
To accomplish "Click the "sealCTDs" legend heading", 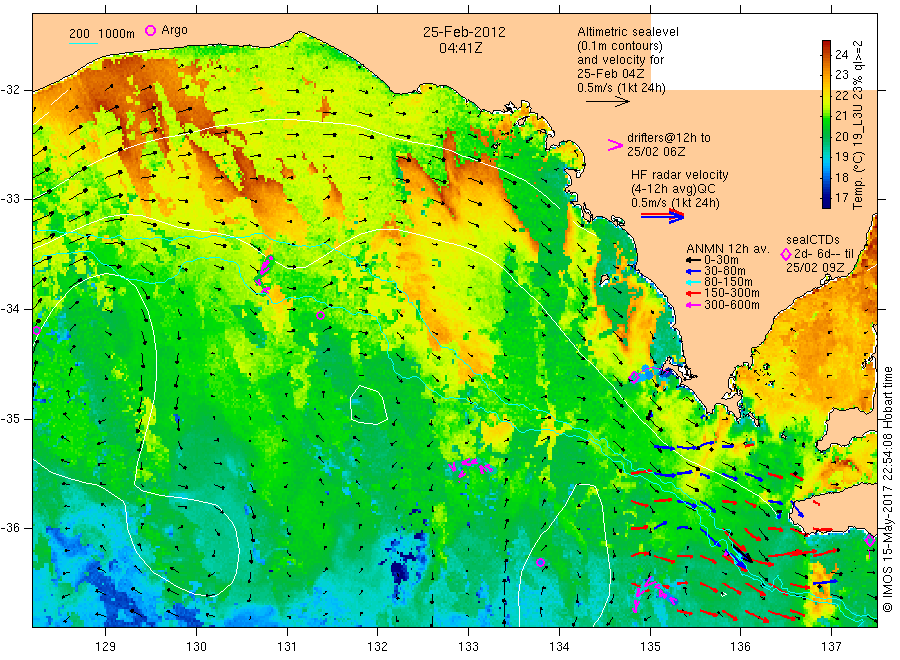I will point(812,240).
